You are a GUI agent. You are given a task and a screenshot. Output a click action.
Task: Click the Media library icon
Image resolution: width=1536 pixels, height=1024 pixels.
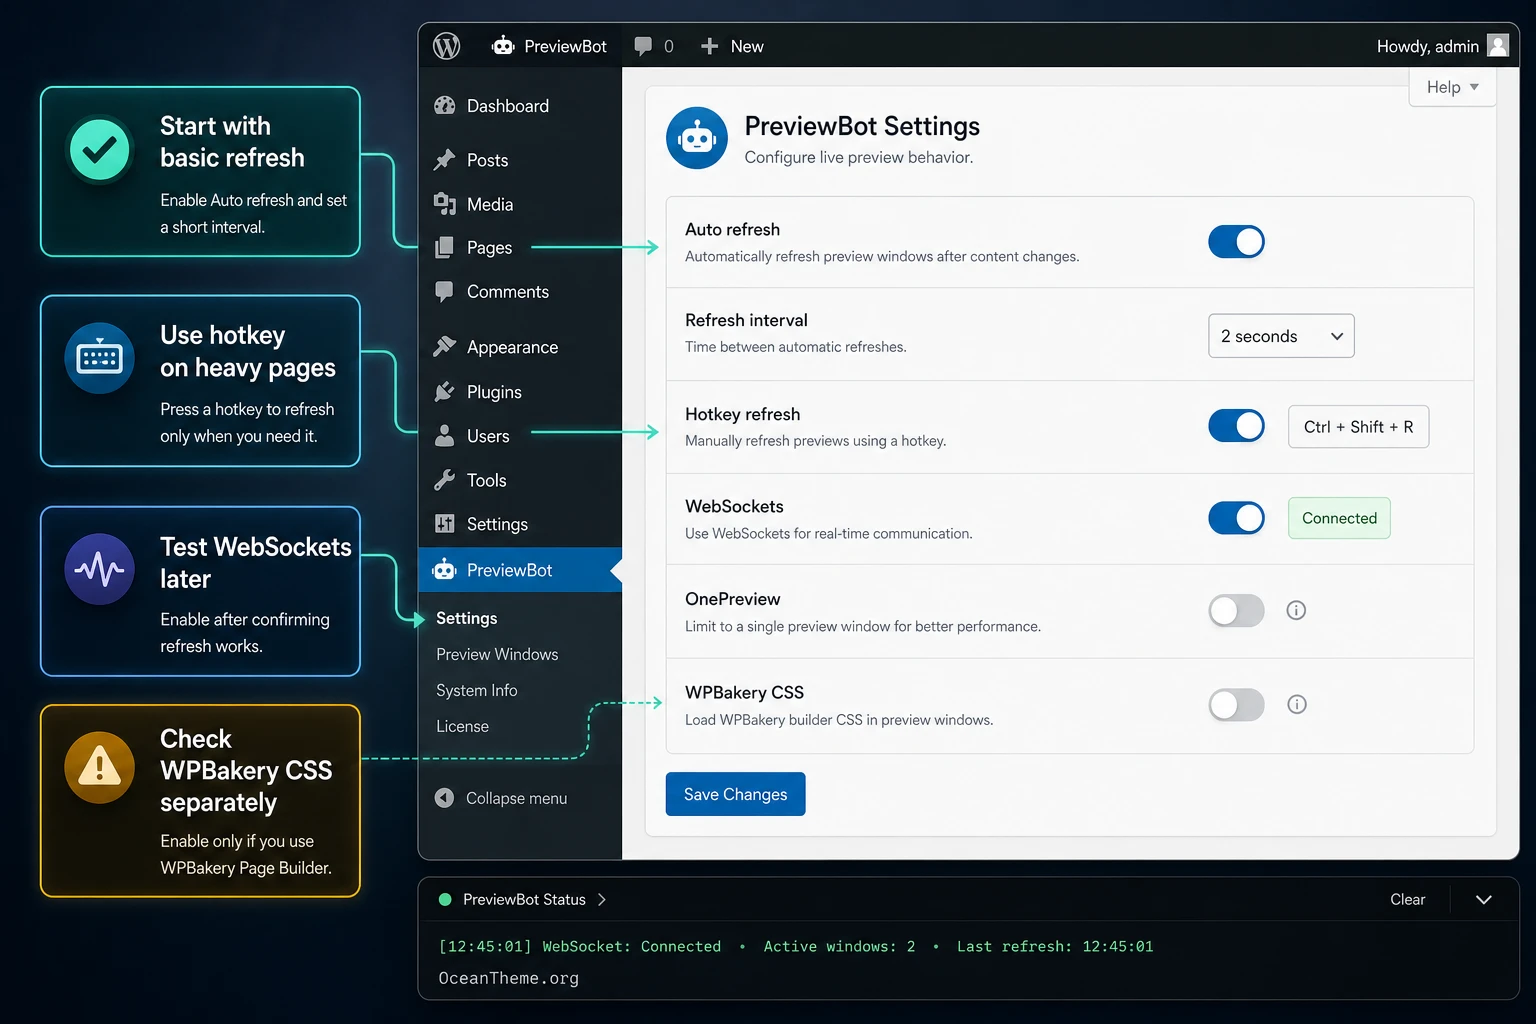[445, 204]
